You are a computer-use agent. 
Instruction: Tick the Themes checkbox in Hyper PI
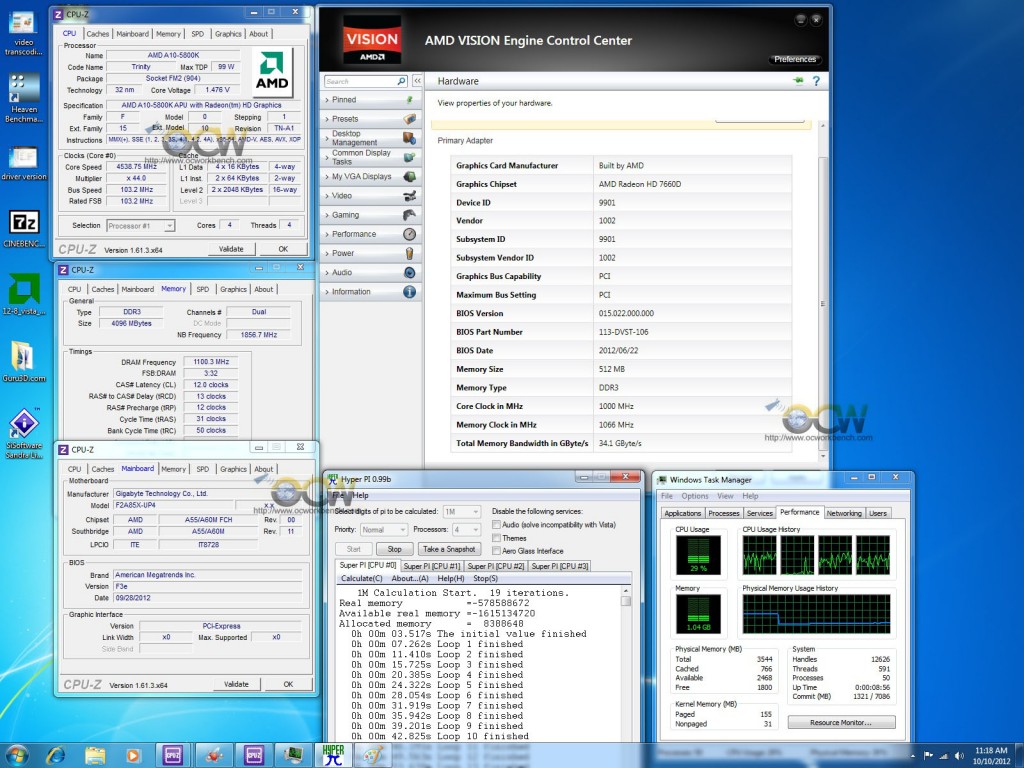point(496,537)
